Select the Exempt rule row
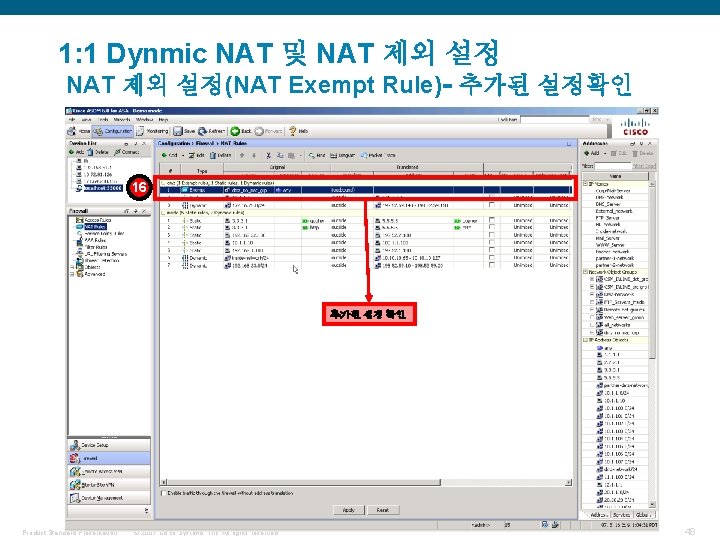Viewport: 720px width, 540px height. click(x=366, y=190)
